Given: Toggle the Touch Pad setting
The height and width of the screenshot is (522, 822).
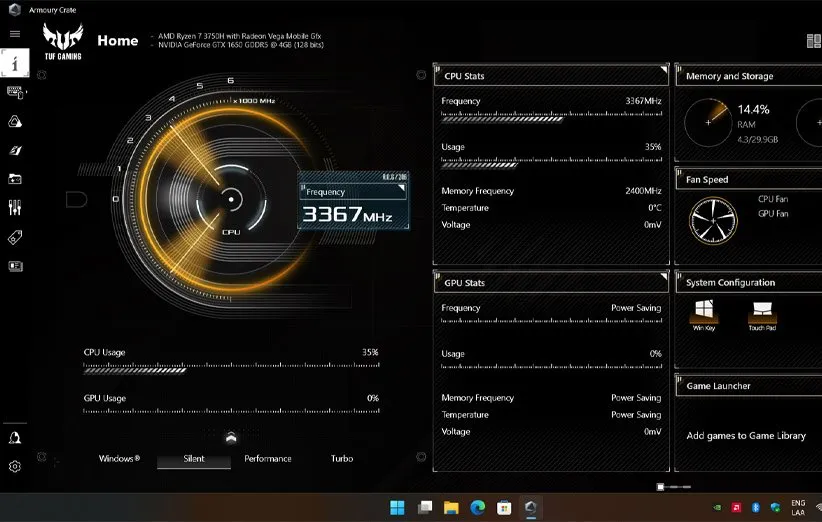Looking at the screenshot, I should (x=762, y=309).
